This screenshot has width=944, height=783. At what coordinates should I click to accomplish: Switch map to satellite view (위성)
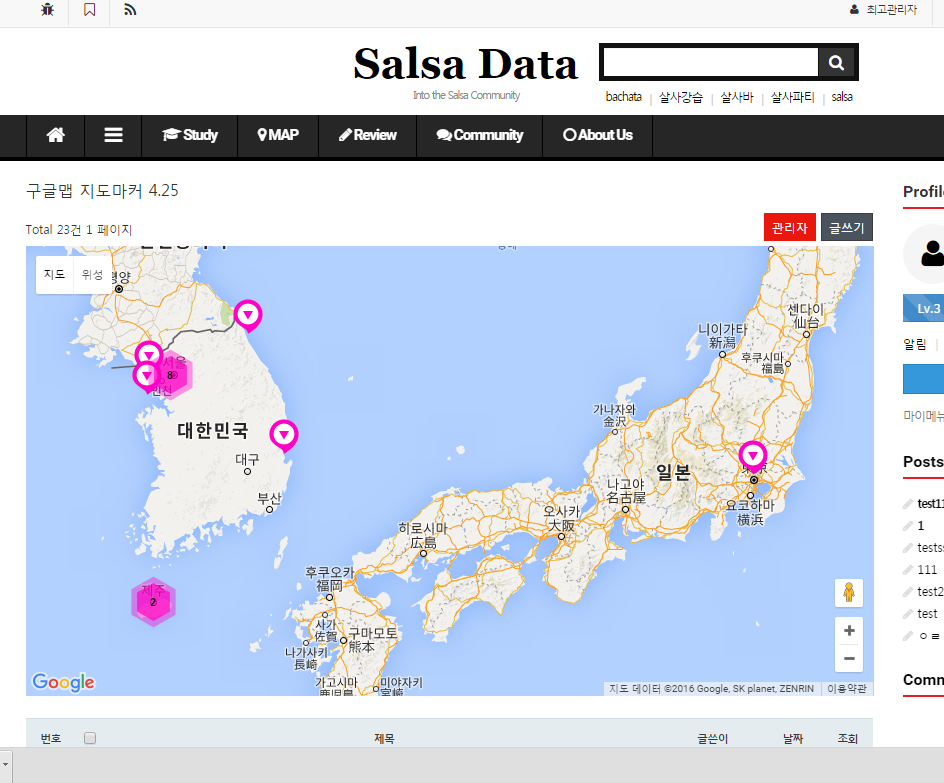point(92,274)
